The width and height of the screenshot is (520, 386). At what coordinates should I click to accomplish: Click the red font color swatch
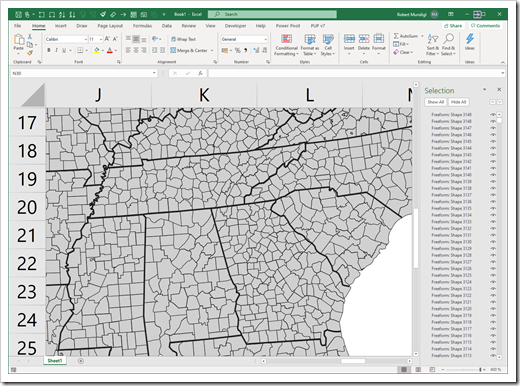(110, 51)
